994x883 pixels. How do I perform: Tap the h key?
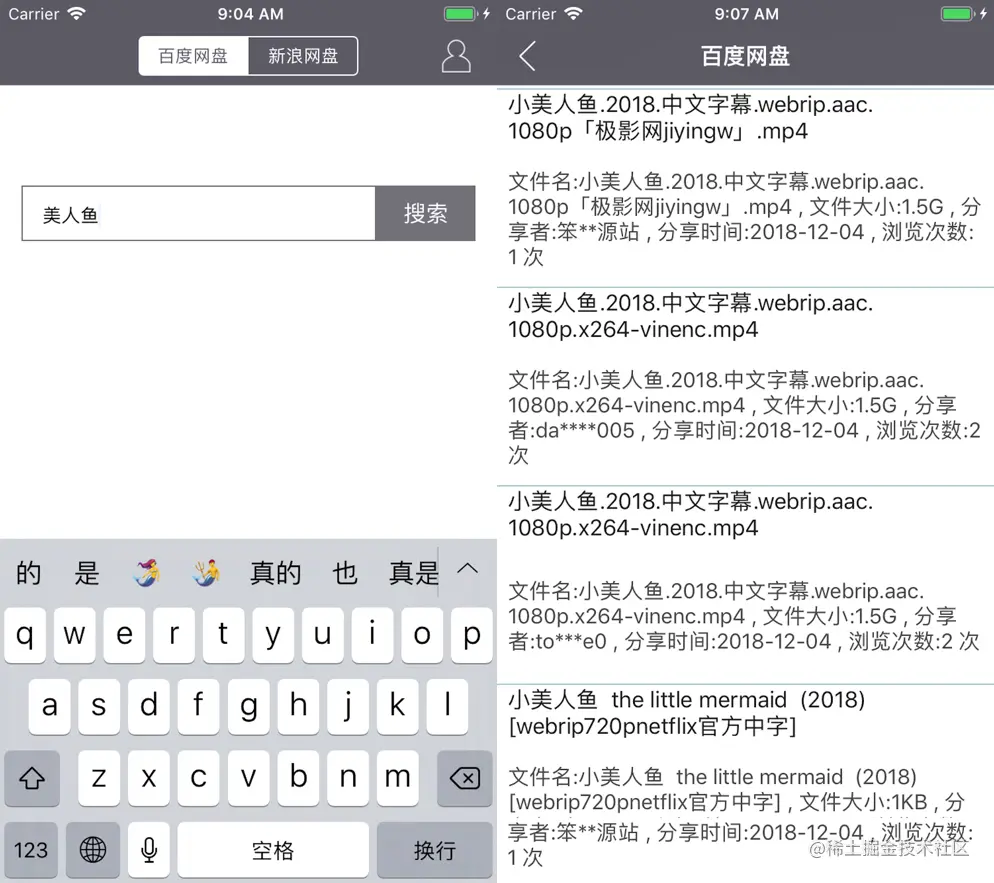[298, 707]
